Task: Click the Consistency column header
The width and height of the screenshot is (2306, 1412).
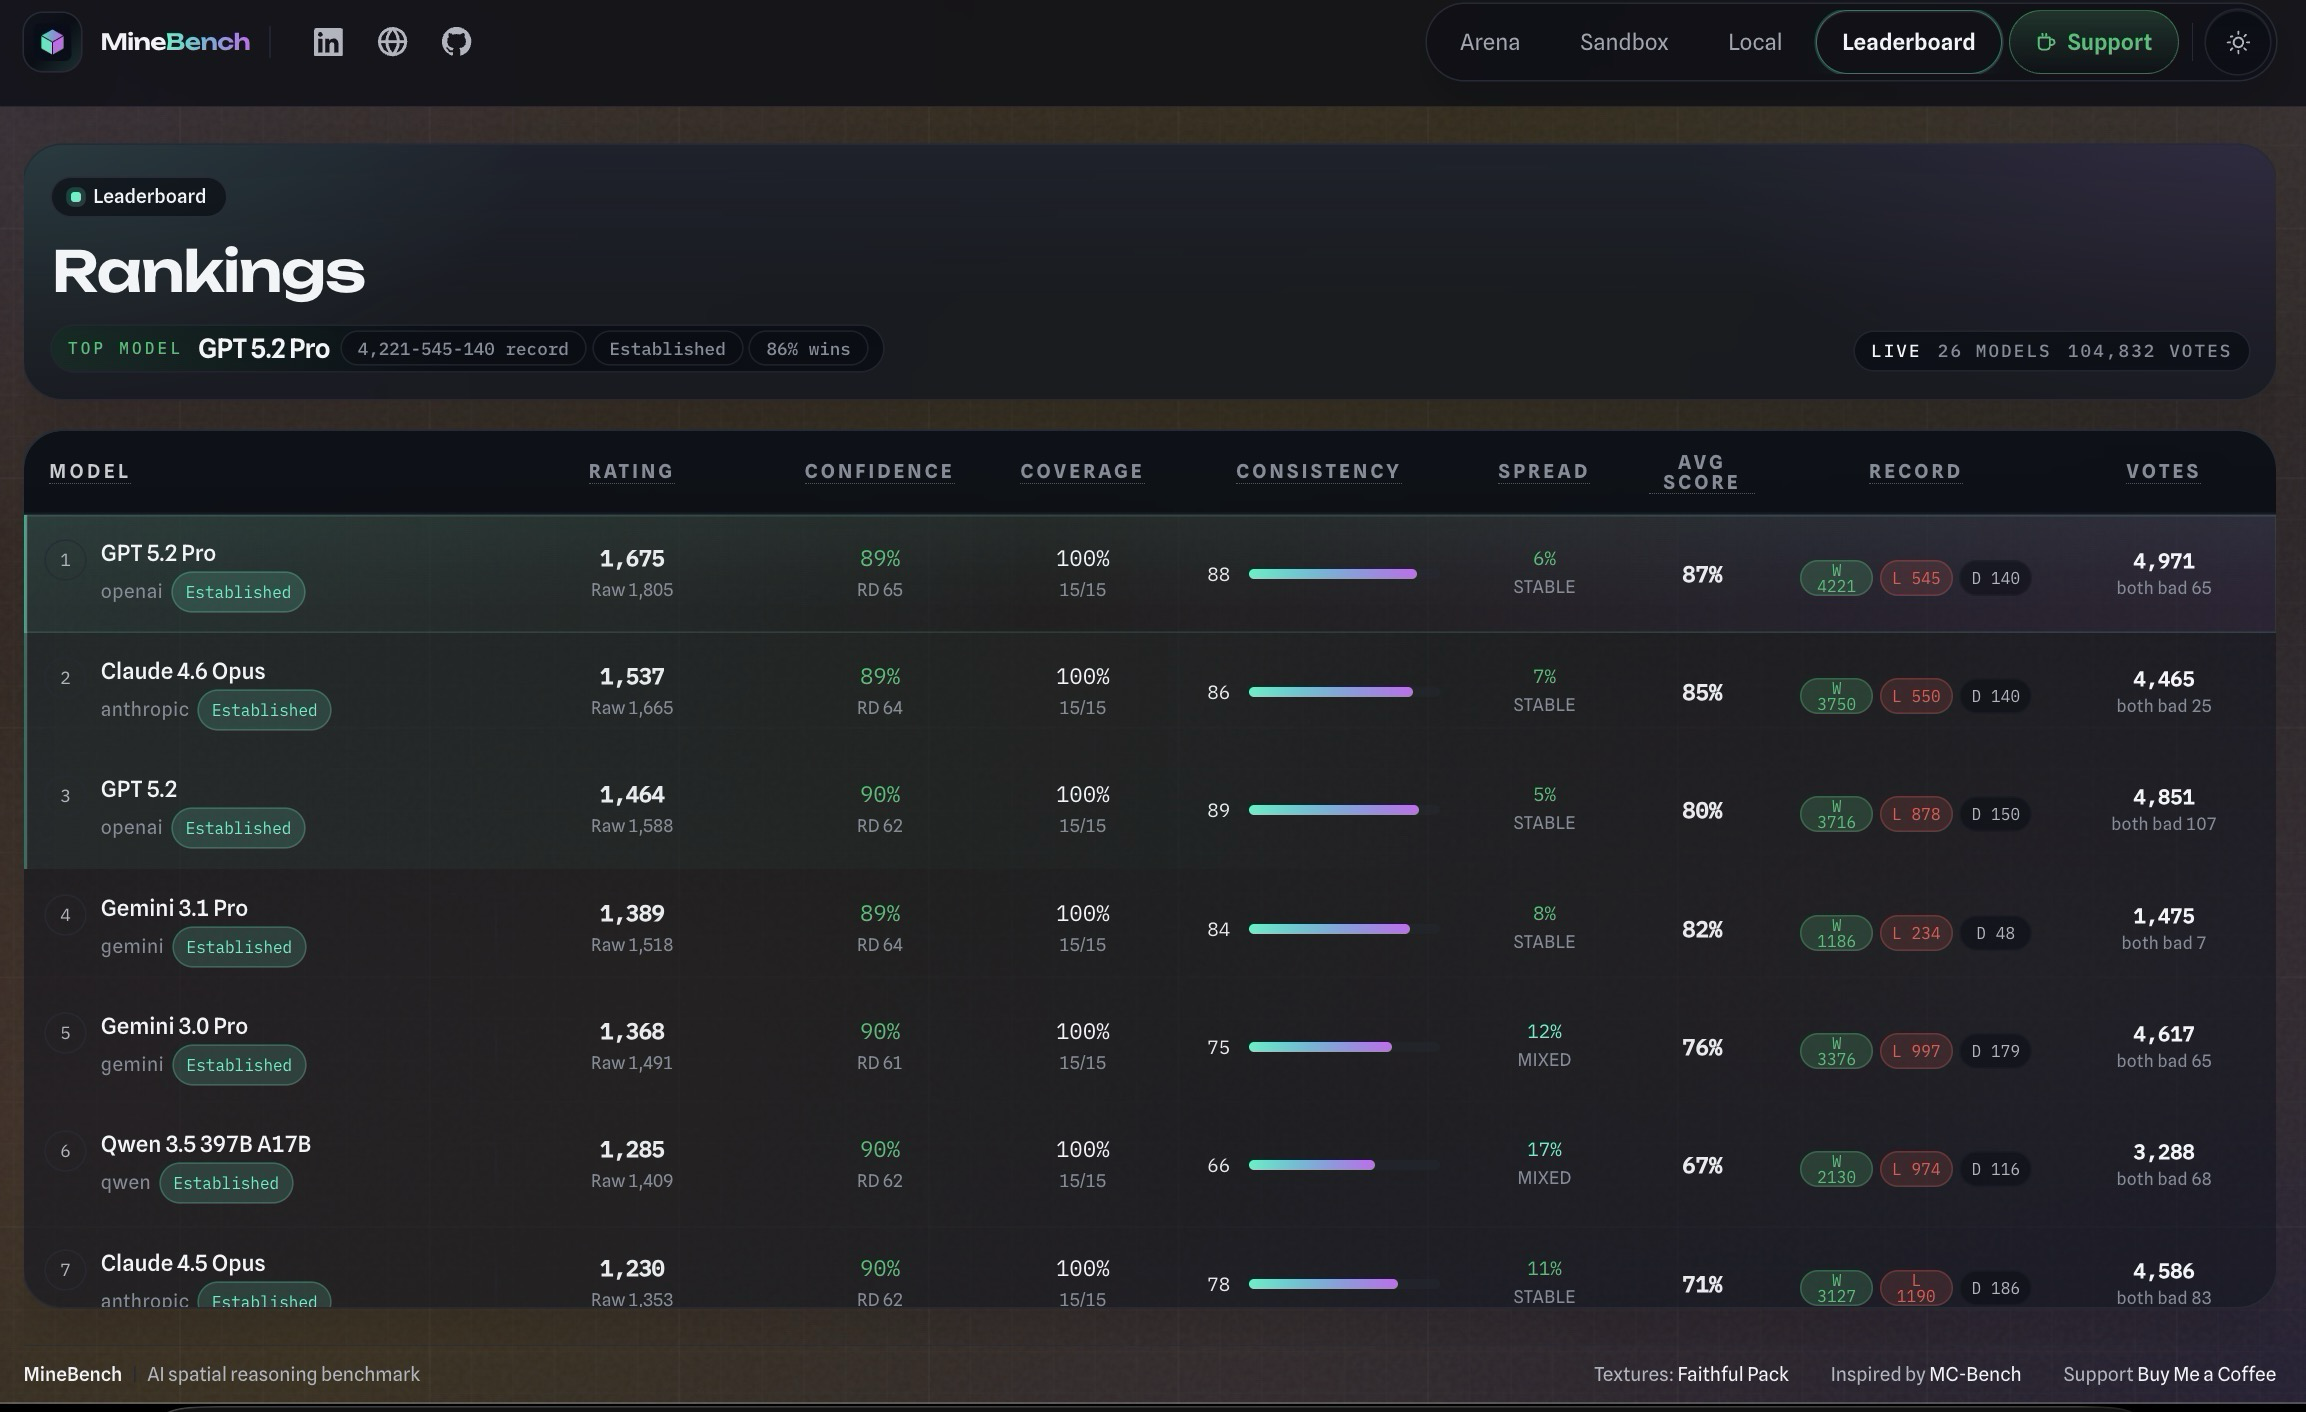Action: click(x=1317, y=471)
